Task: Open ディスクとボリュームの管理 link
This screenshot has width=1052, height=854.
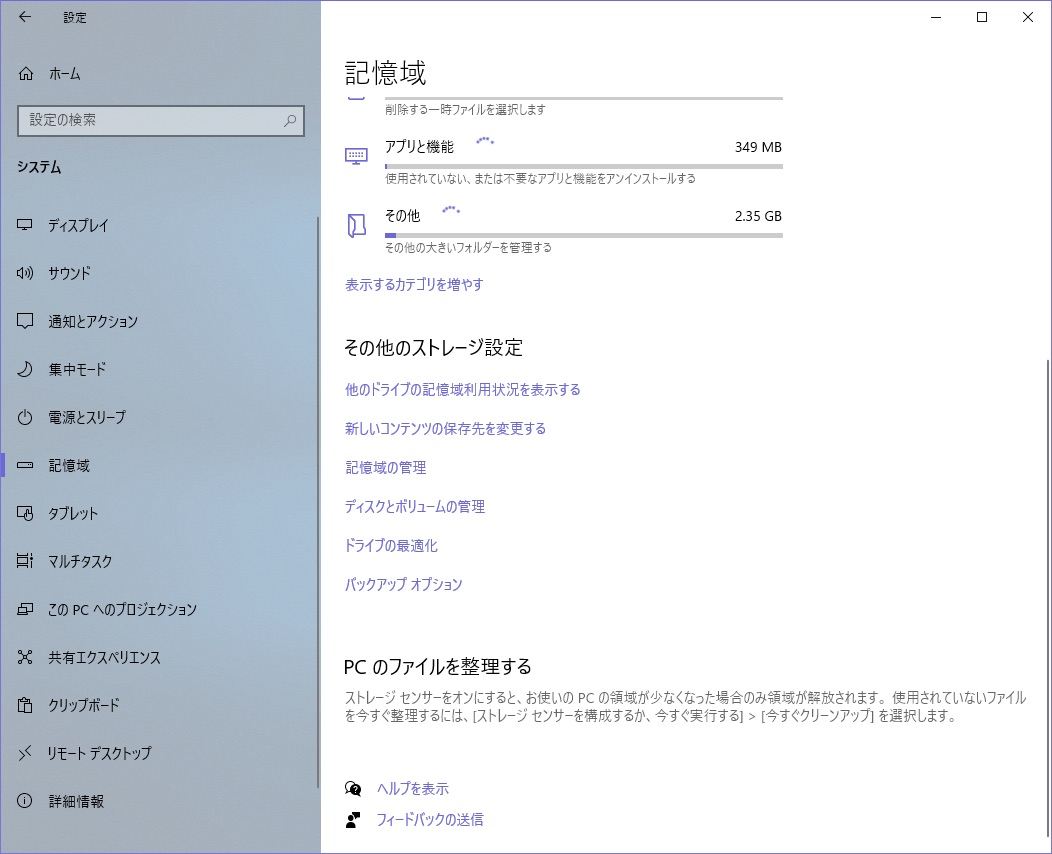Action: point(415,506)
